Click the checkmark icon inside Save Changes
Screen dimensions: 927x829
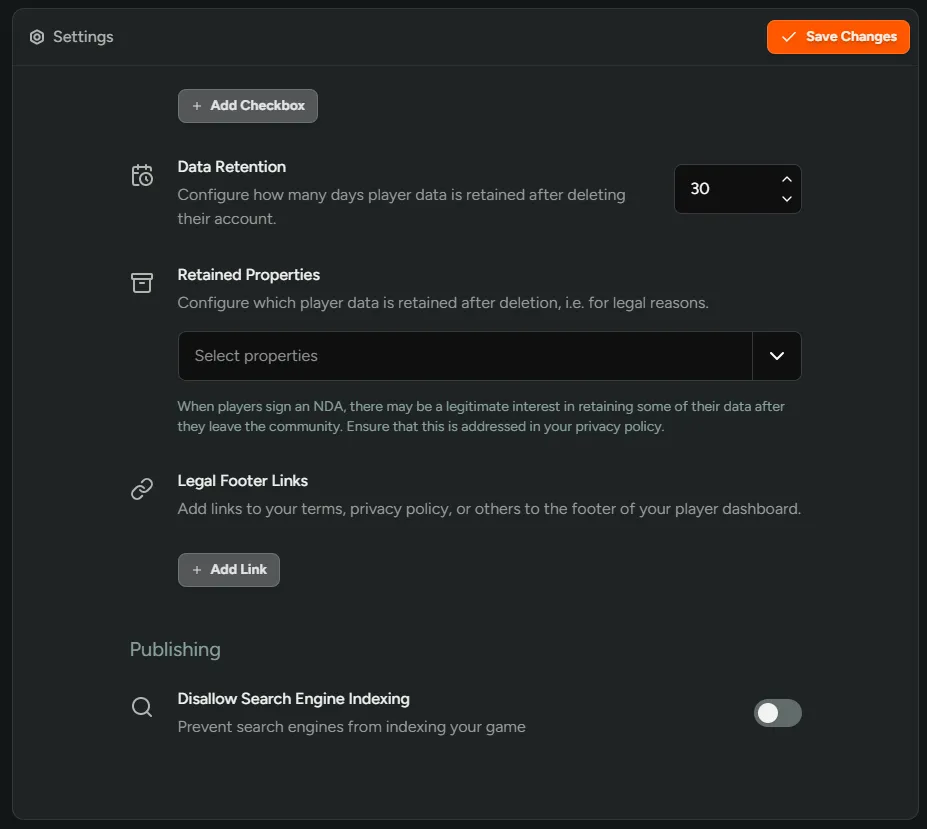pos(790,36)
